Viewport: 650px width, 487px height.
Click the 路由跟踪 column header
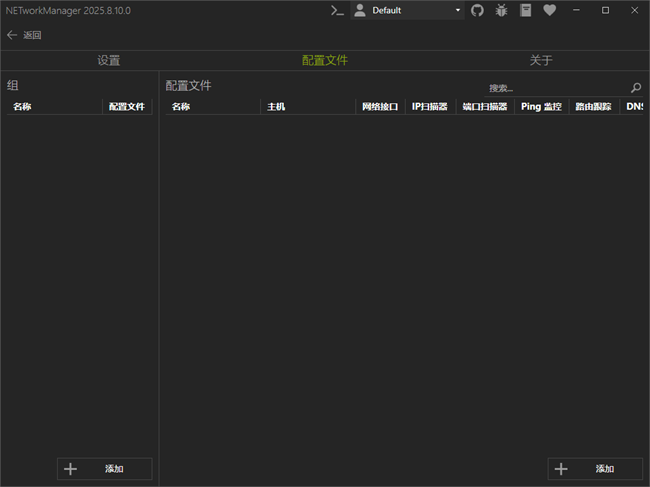tap(594, 106)
